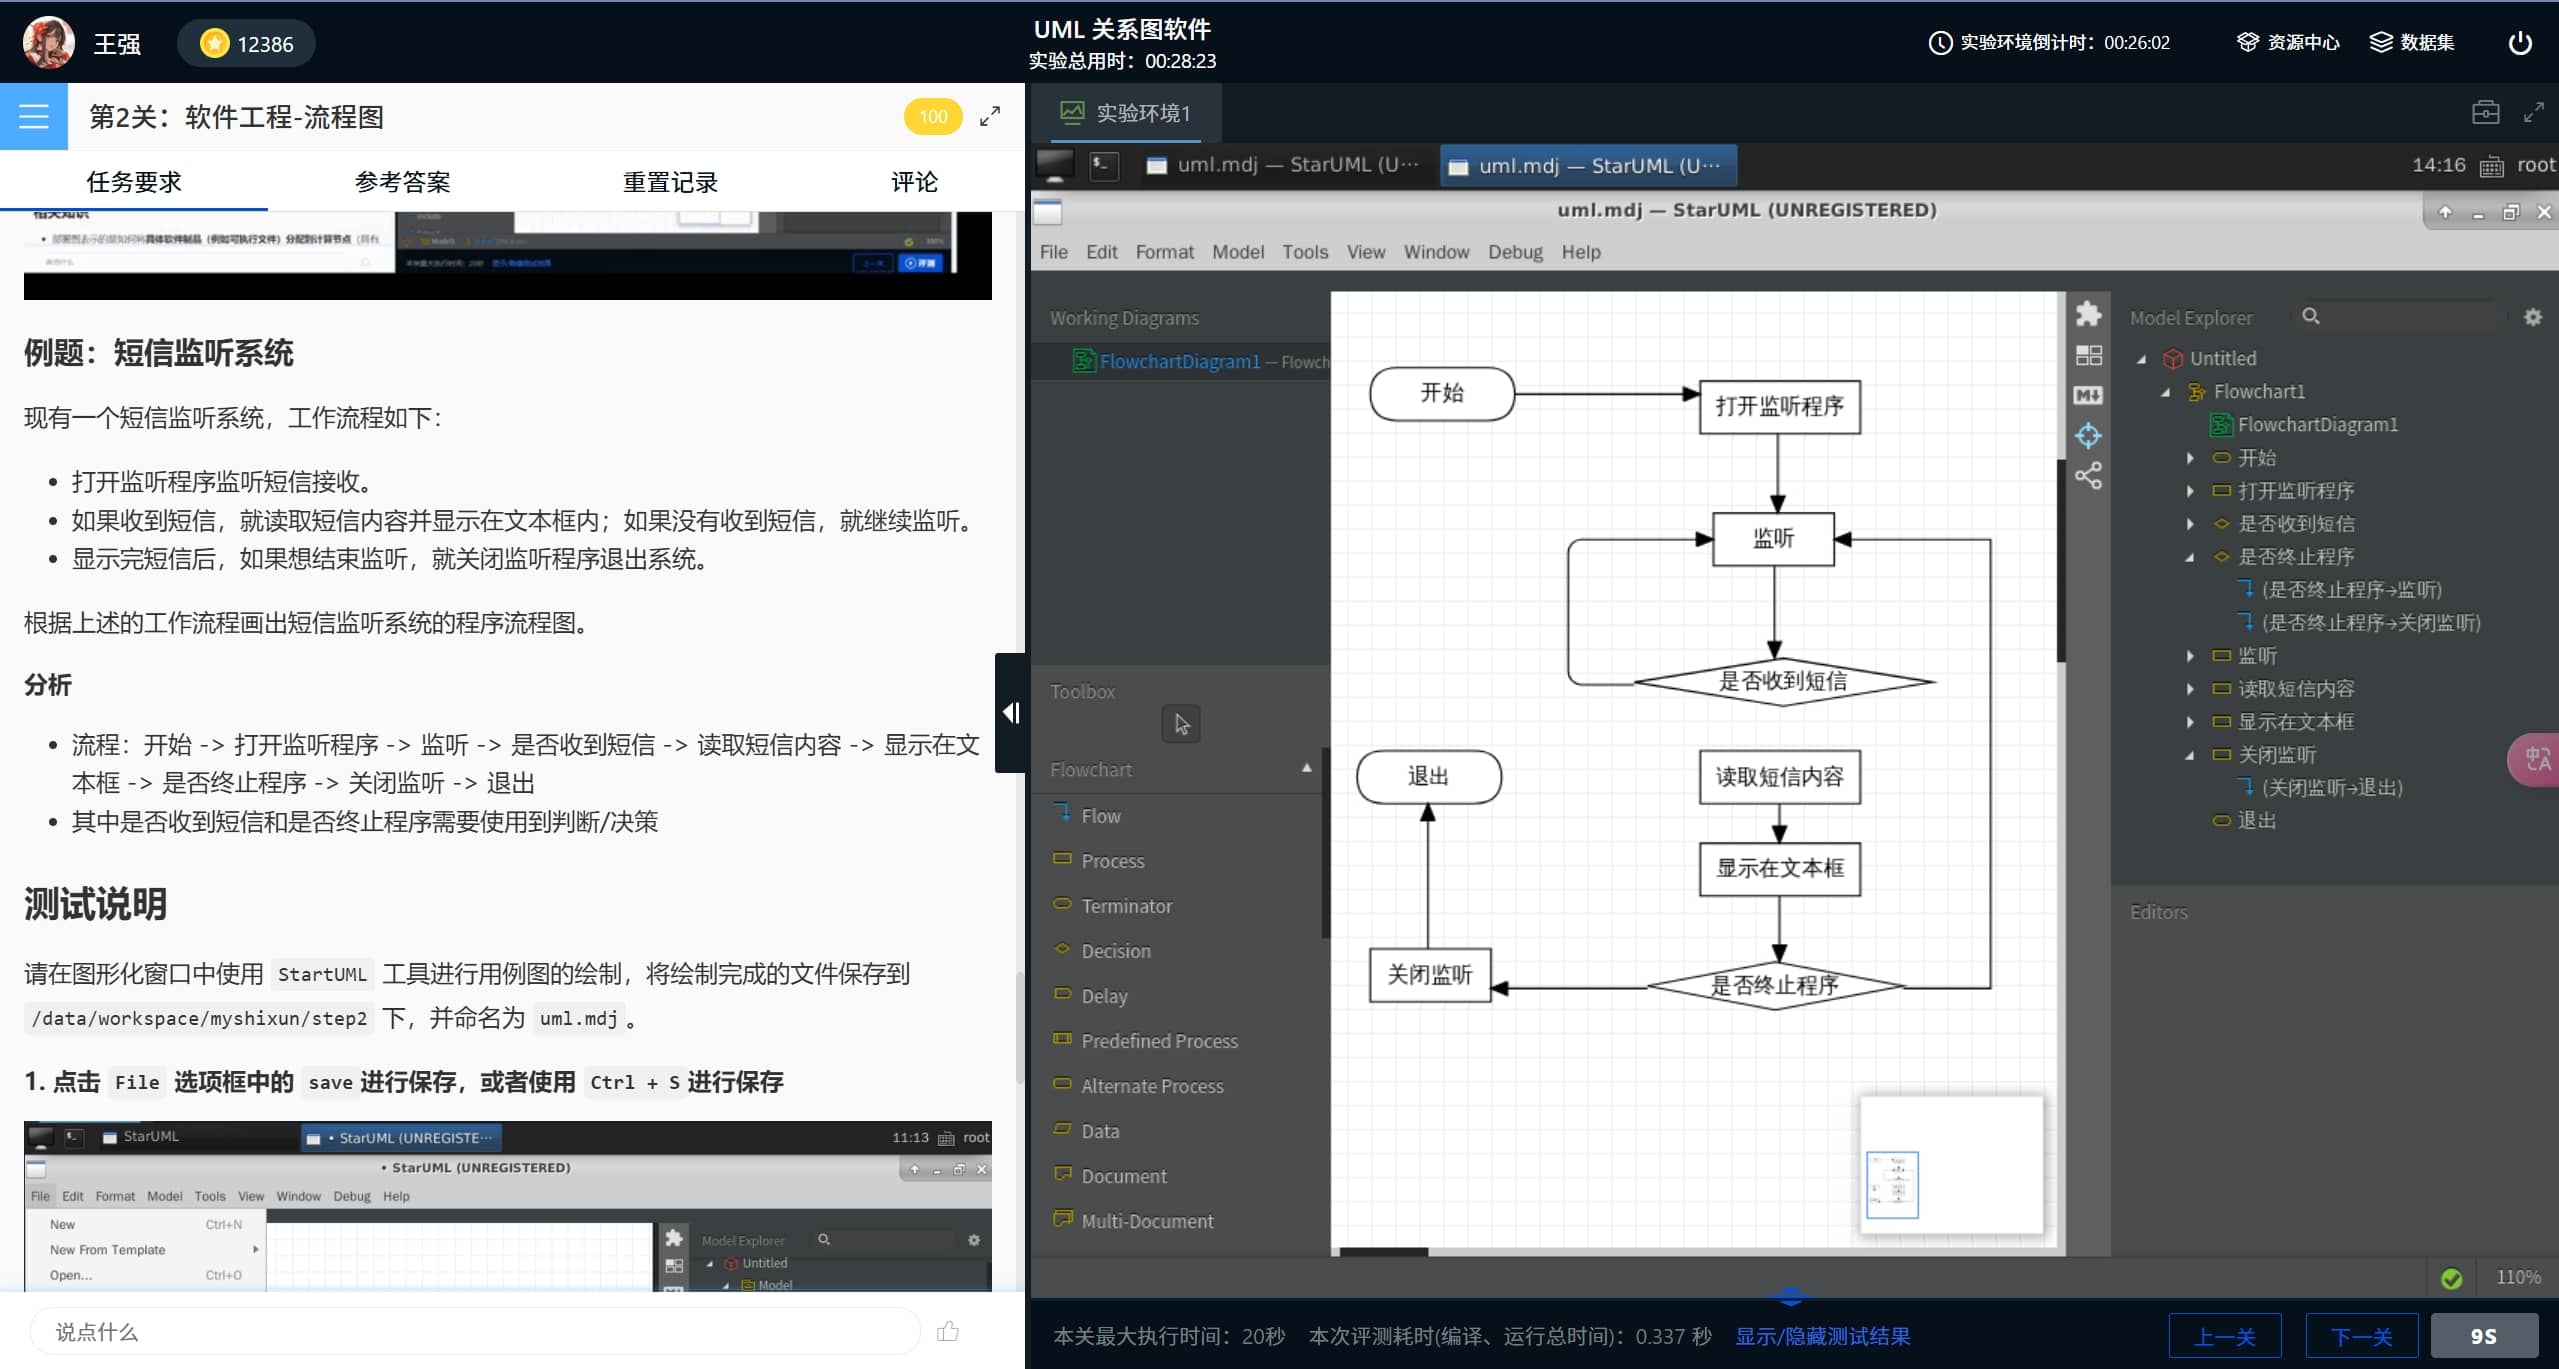
Task: Open the 评论 tab
Action: point(914,182)
